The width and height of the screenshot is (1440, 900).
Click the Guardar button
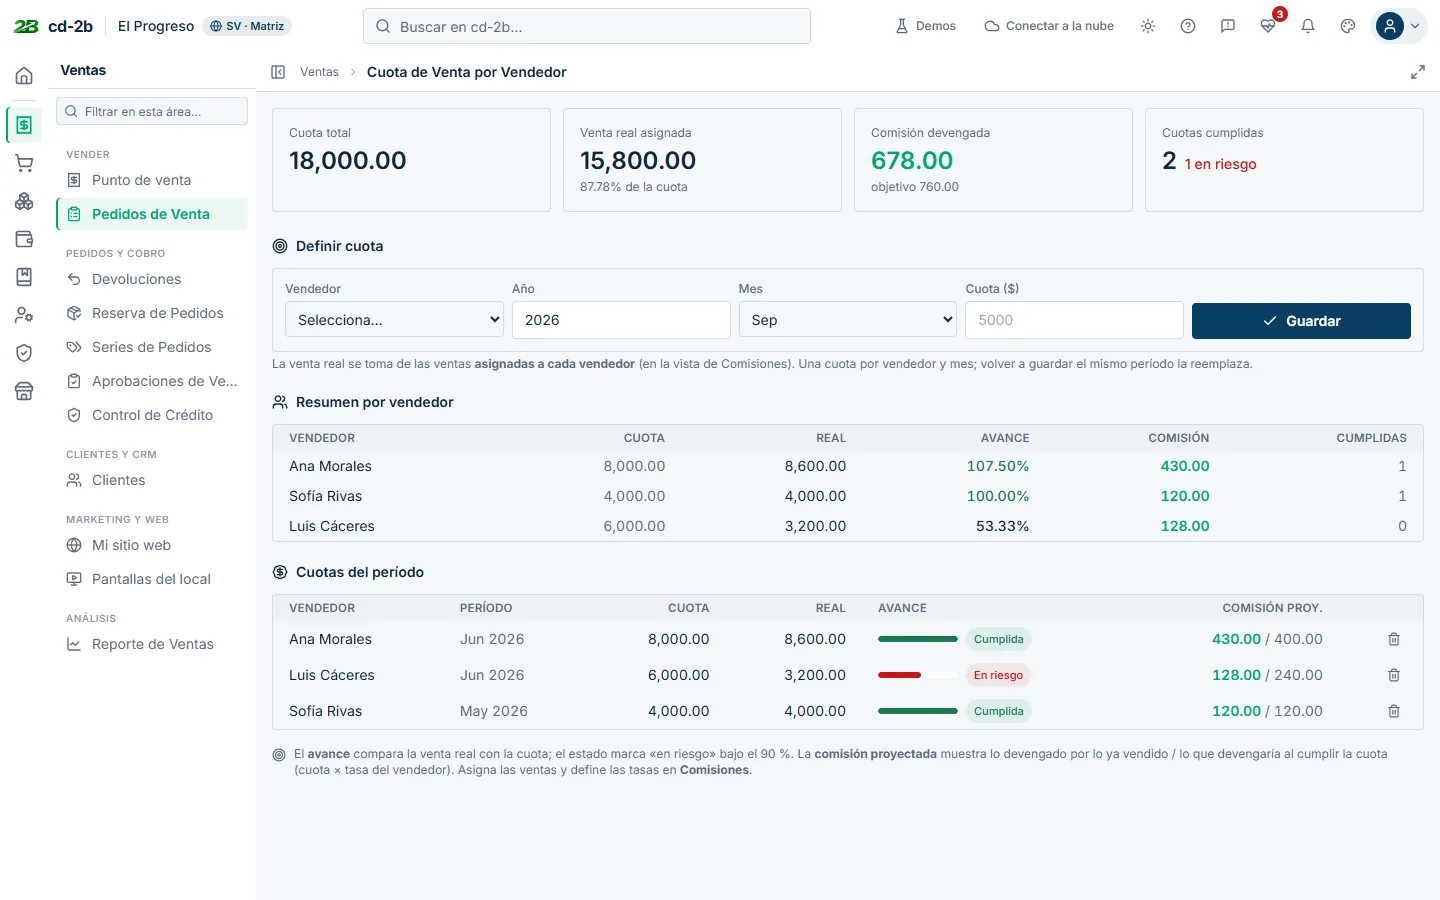[x=1301, y=321]
